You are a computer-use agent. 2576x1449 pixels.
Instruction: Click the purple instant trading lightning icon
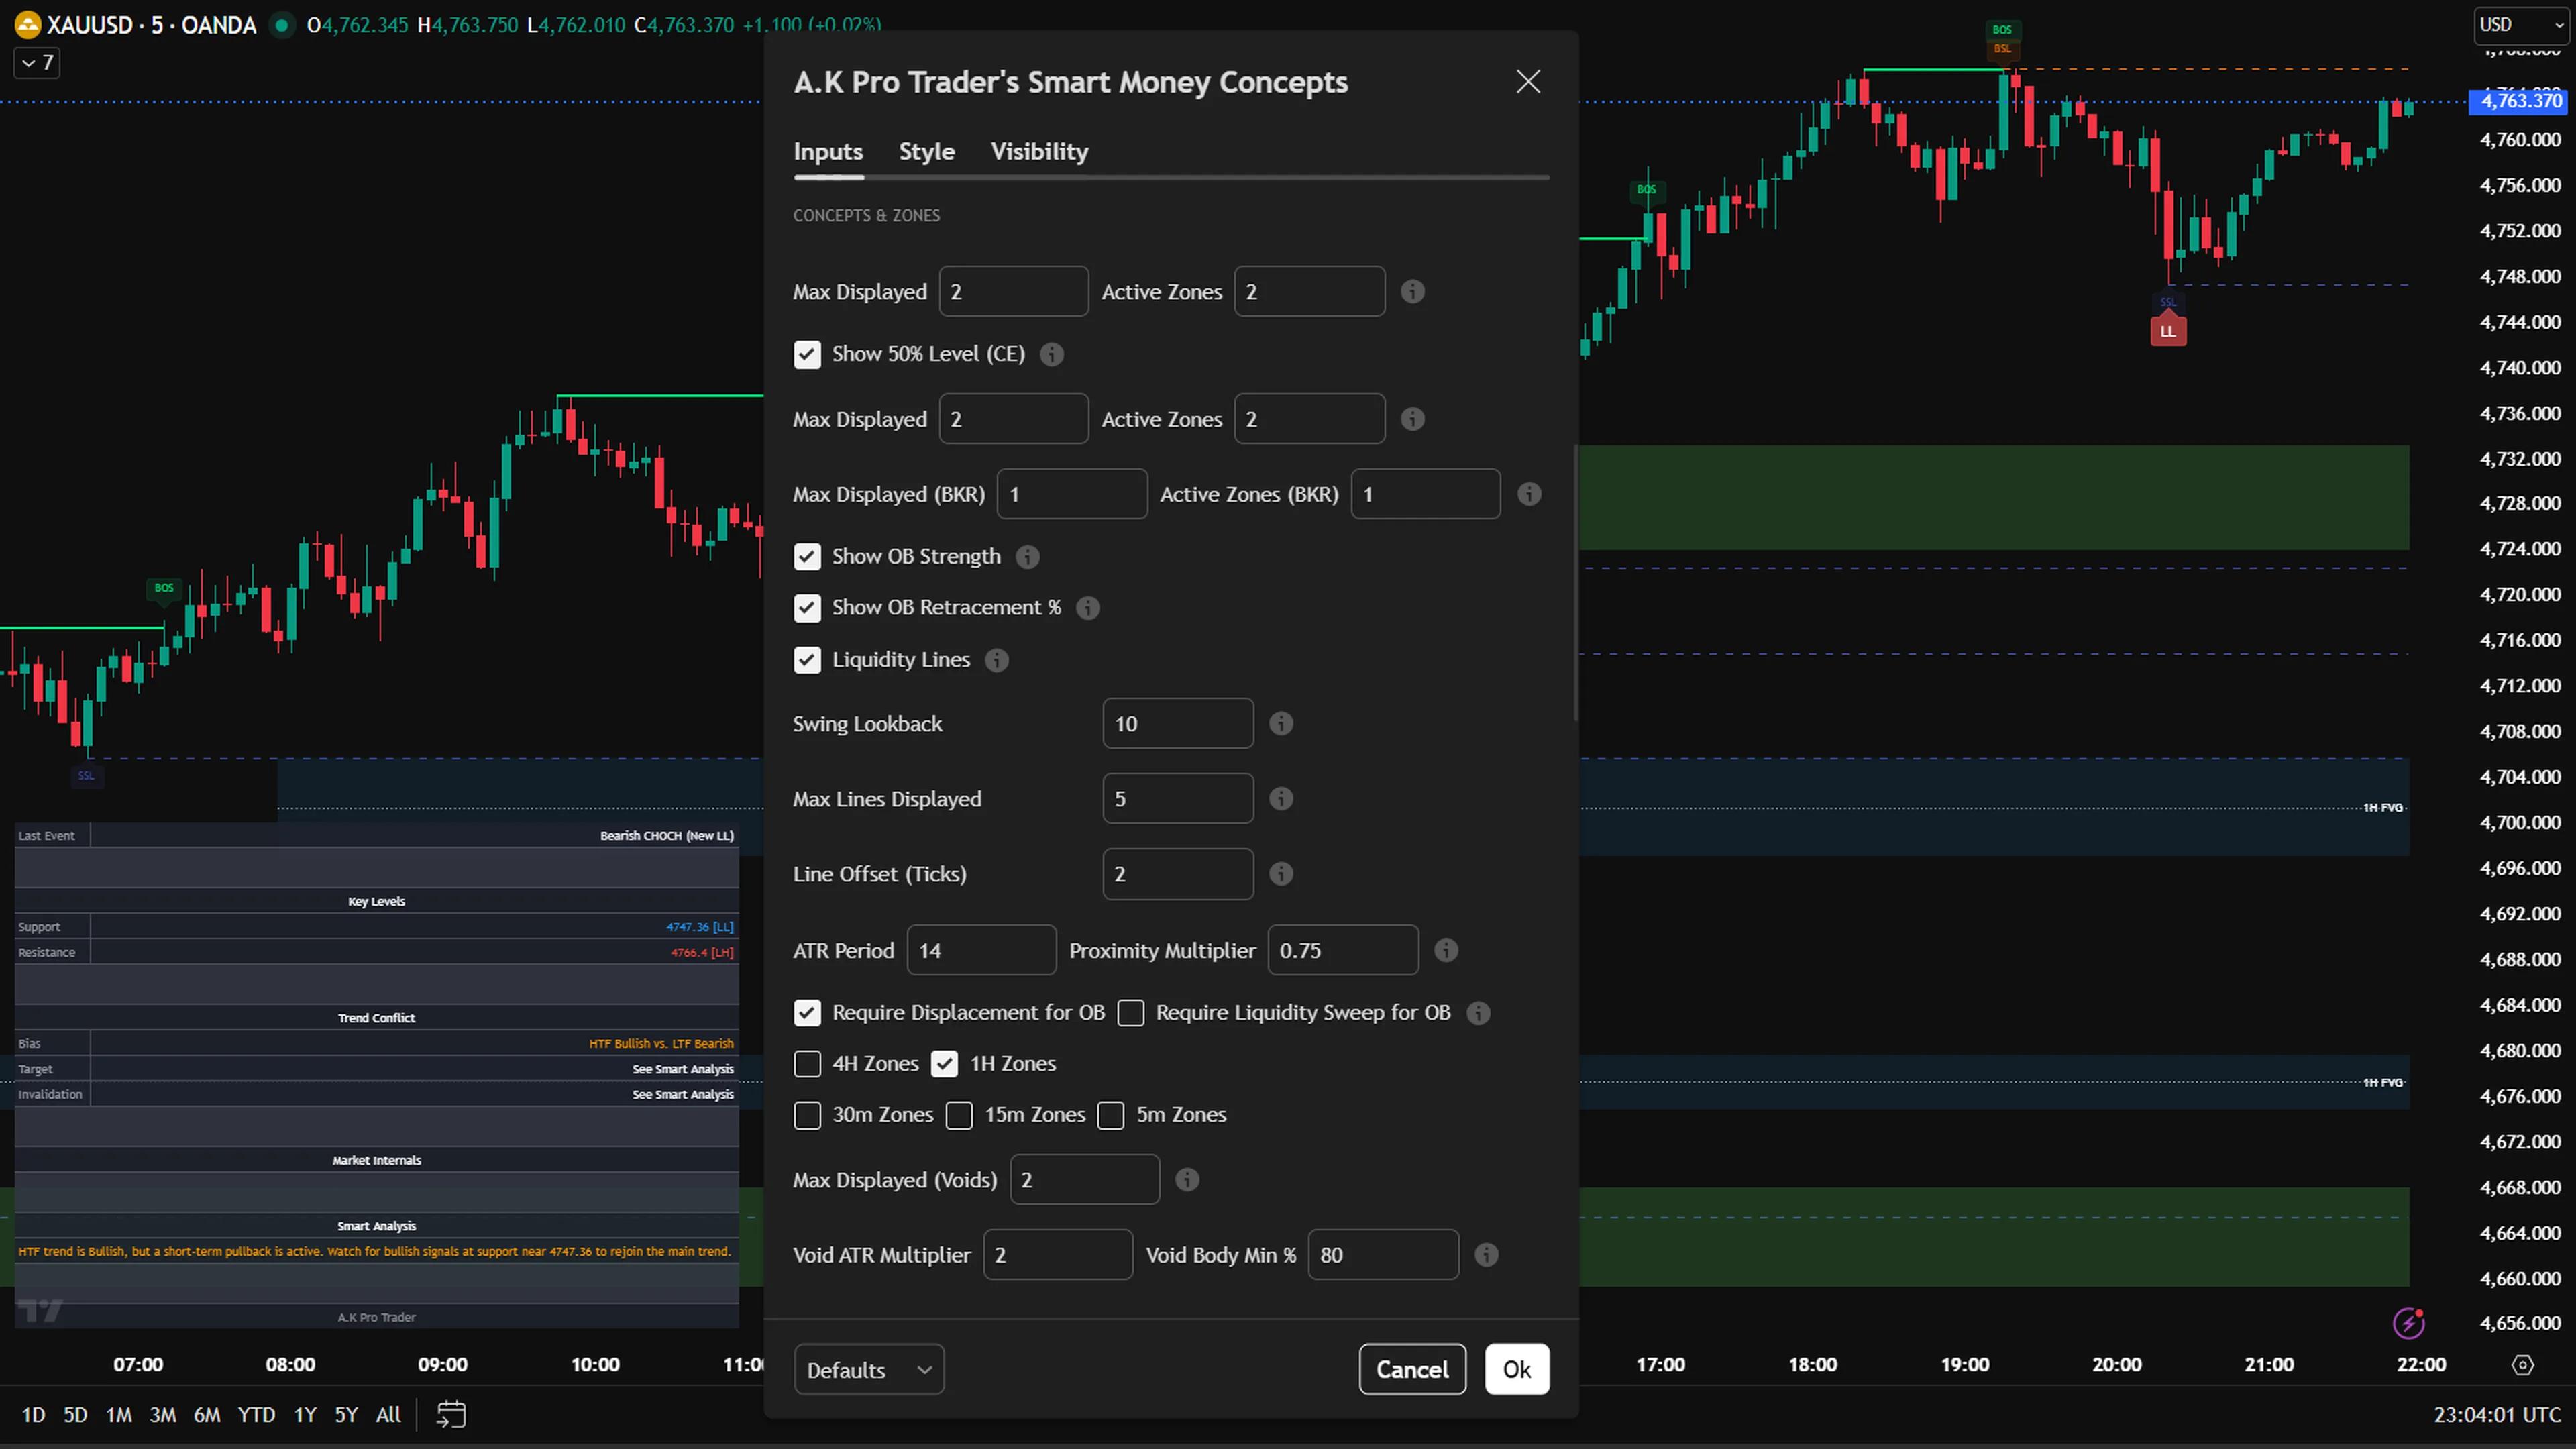click(2409, 1323)
